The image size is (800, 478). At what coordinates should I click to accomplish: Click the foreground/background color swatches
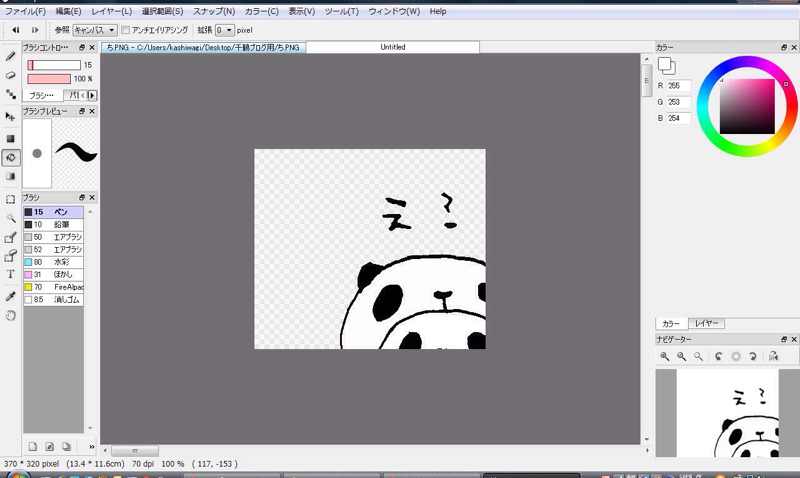pos(666,66)
